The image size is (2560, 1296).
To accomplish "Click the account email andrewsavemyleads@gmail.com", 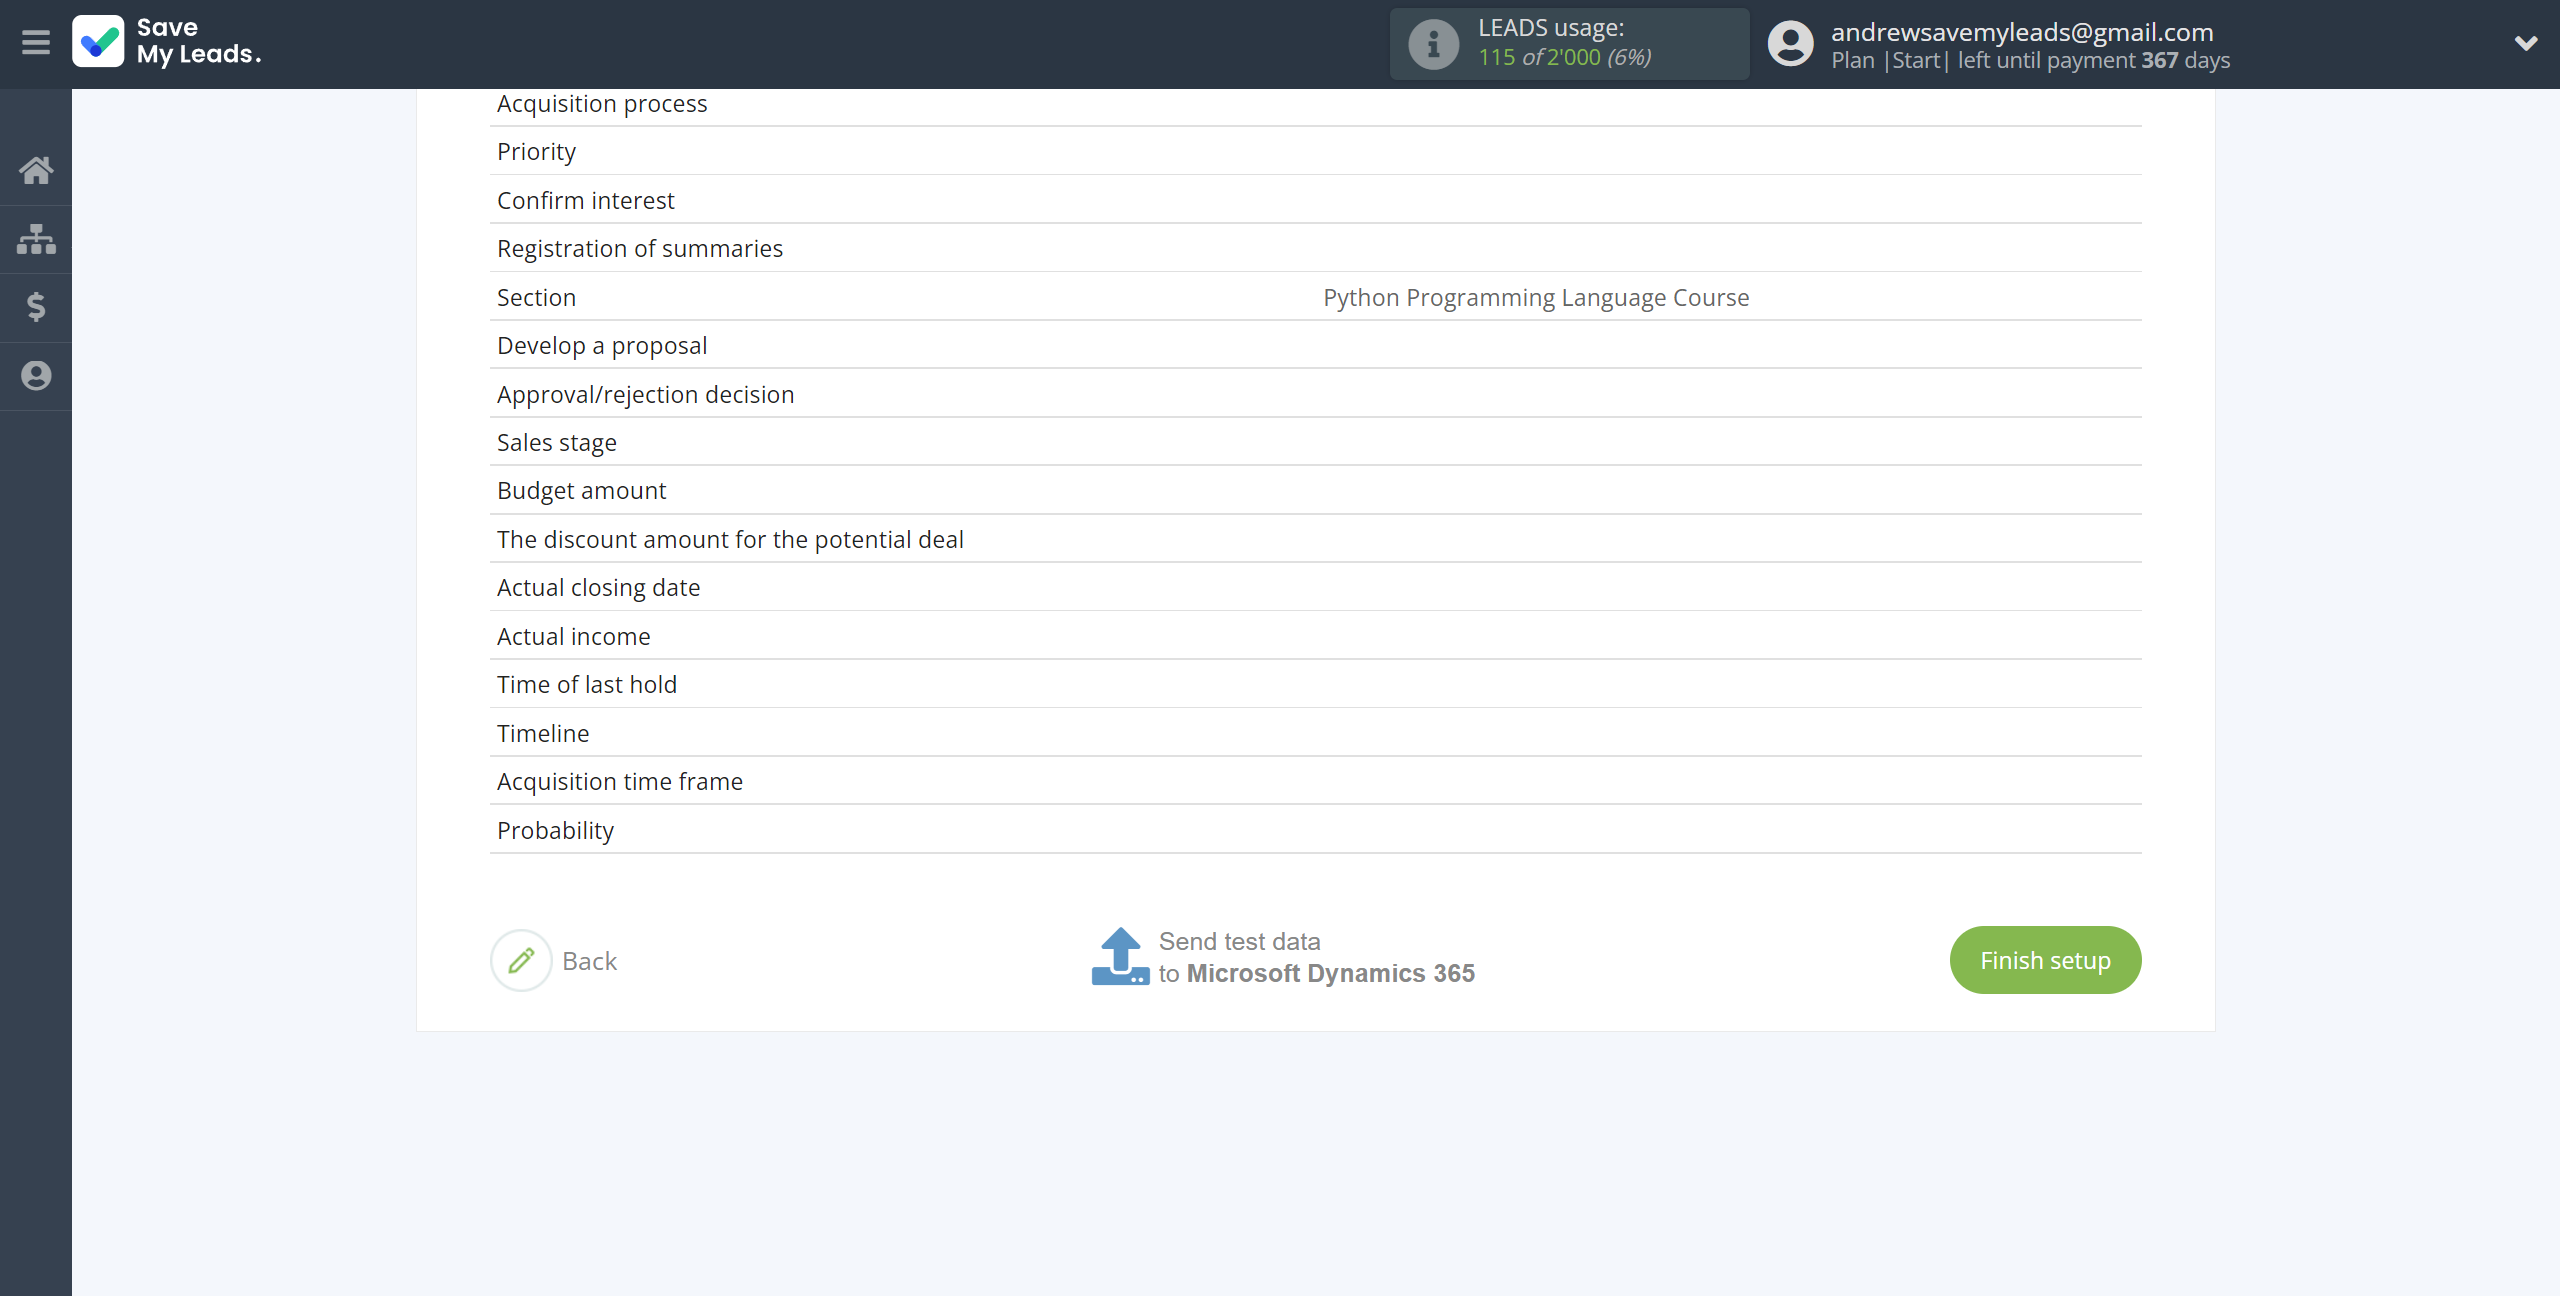I will 2022,32.
